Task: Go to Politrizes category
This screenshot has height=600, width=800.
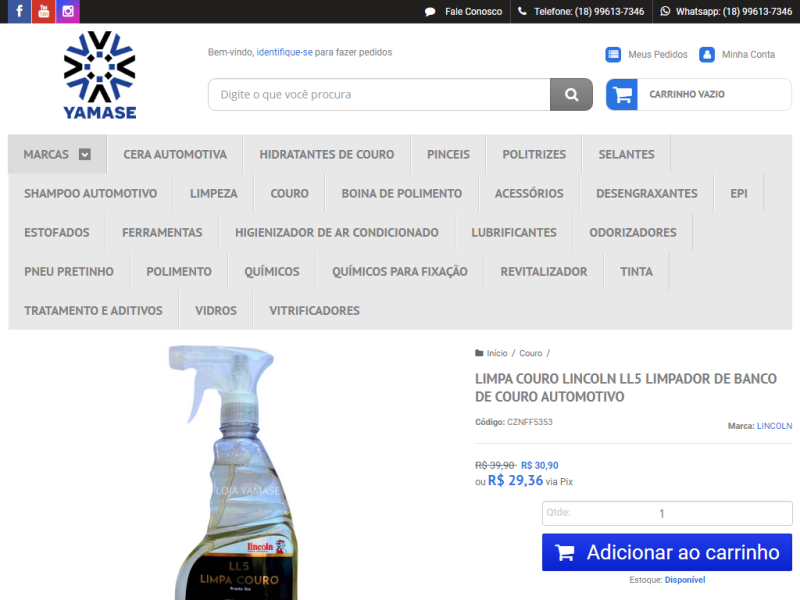Action: coord(534,155)
